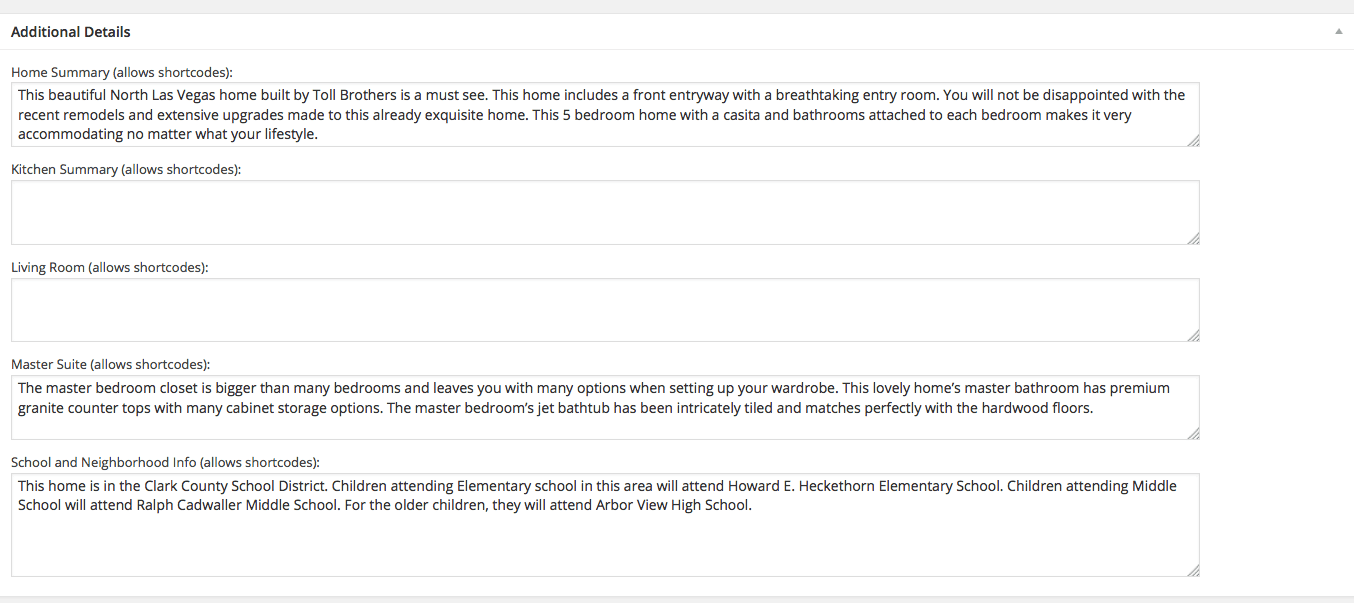
Task: Focus the Master Suite text area
Action: click(x=605, y=408)
